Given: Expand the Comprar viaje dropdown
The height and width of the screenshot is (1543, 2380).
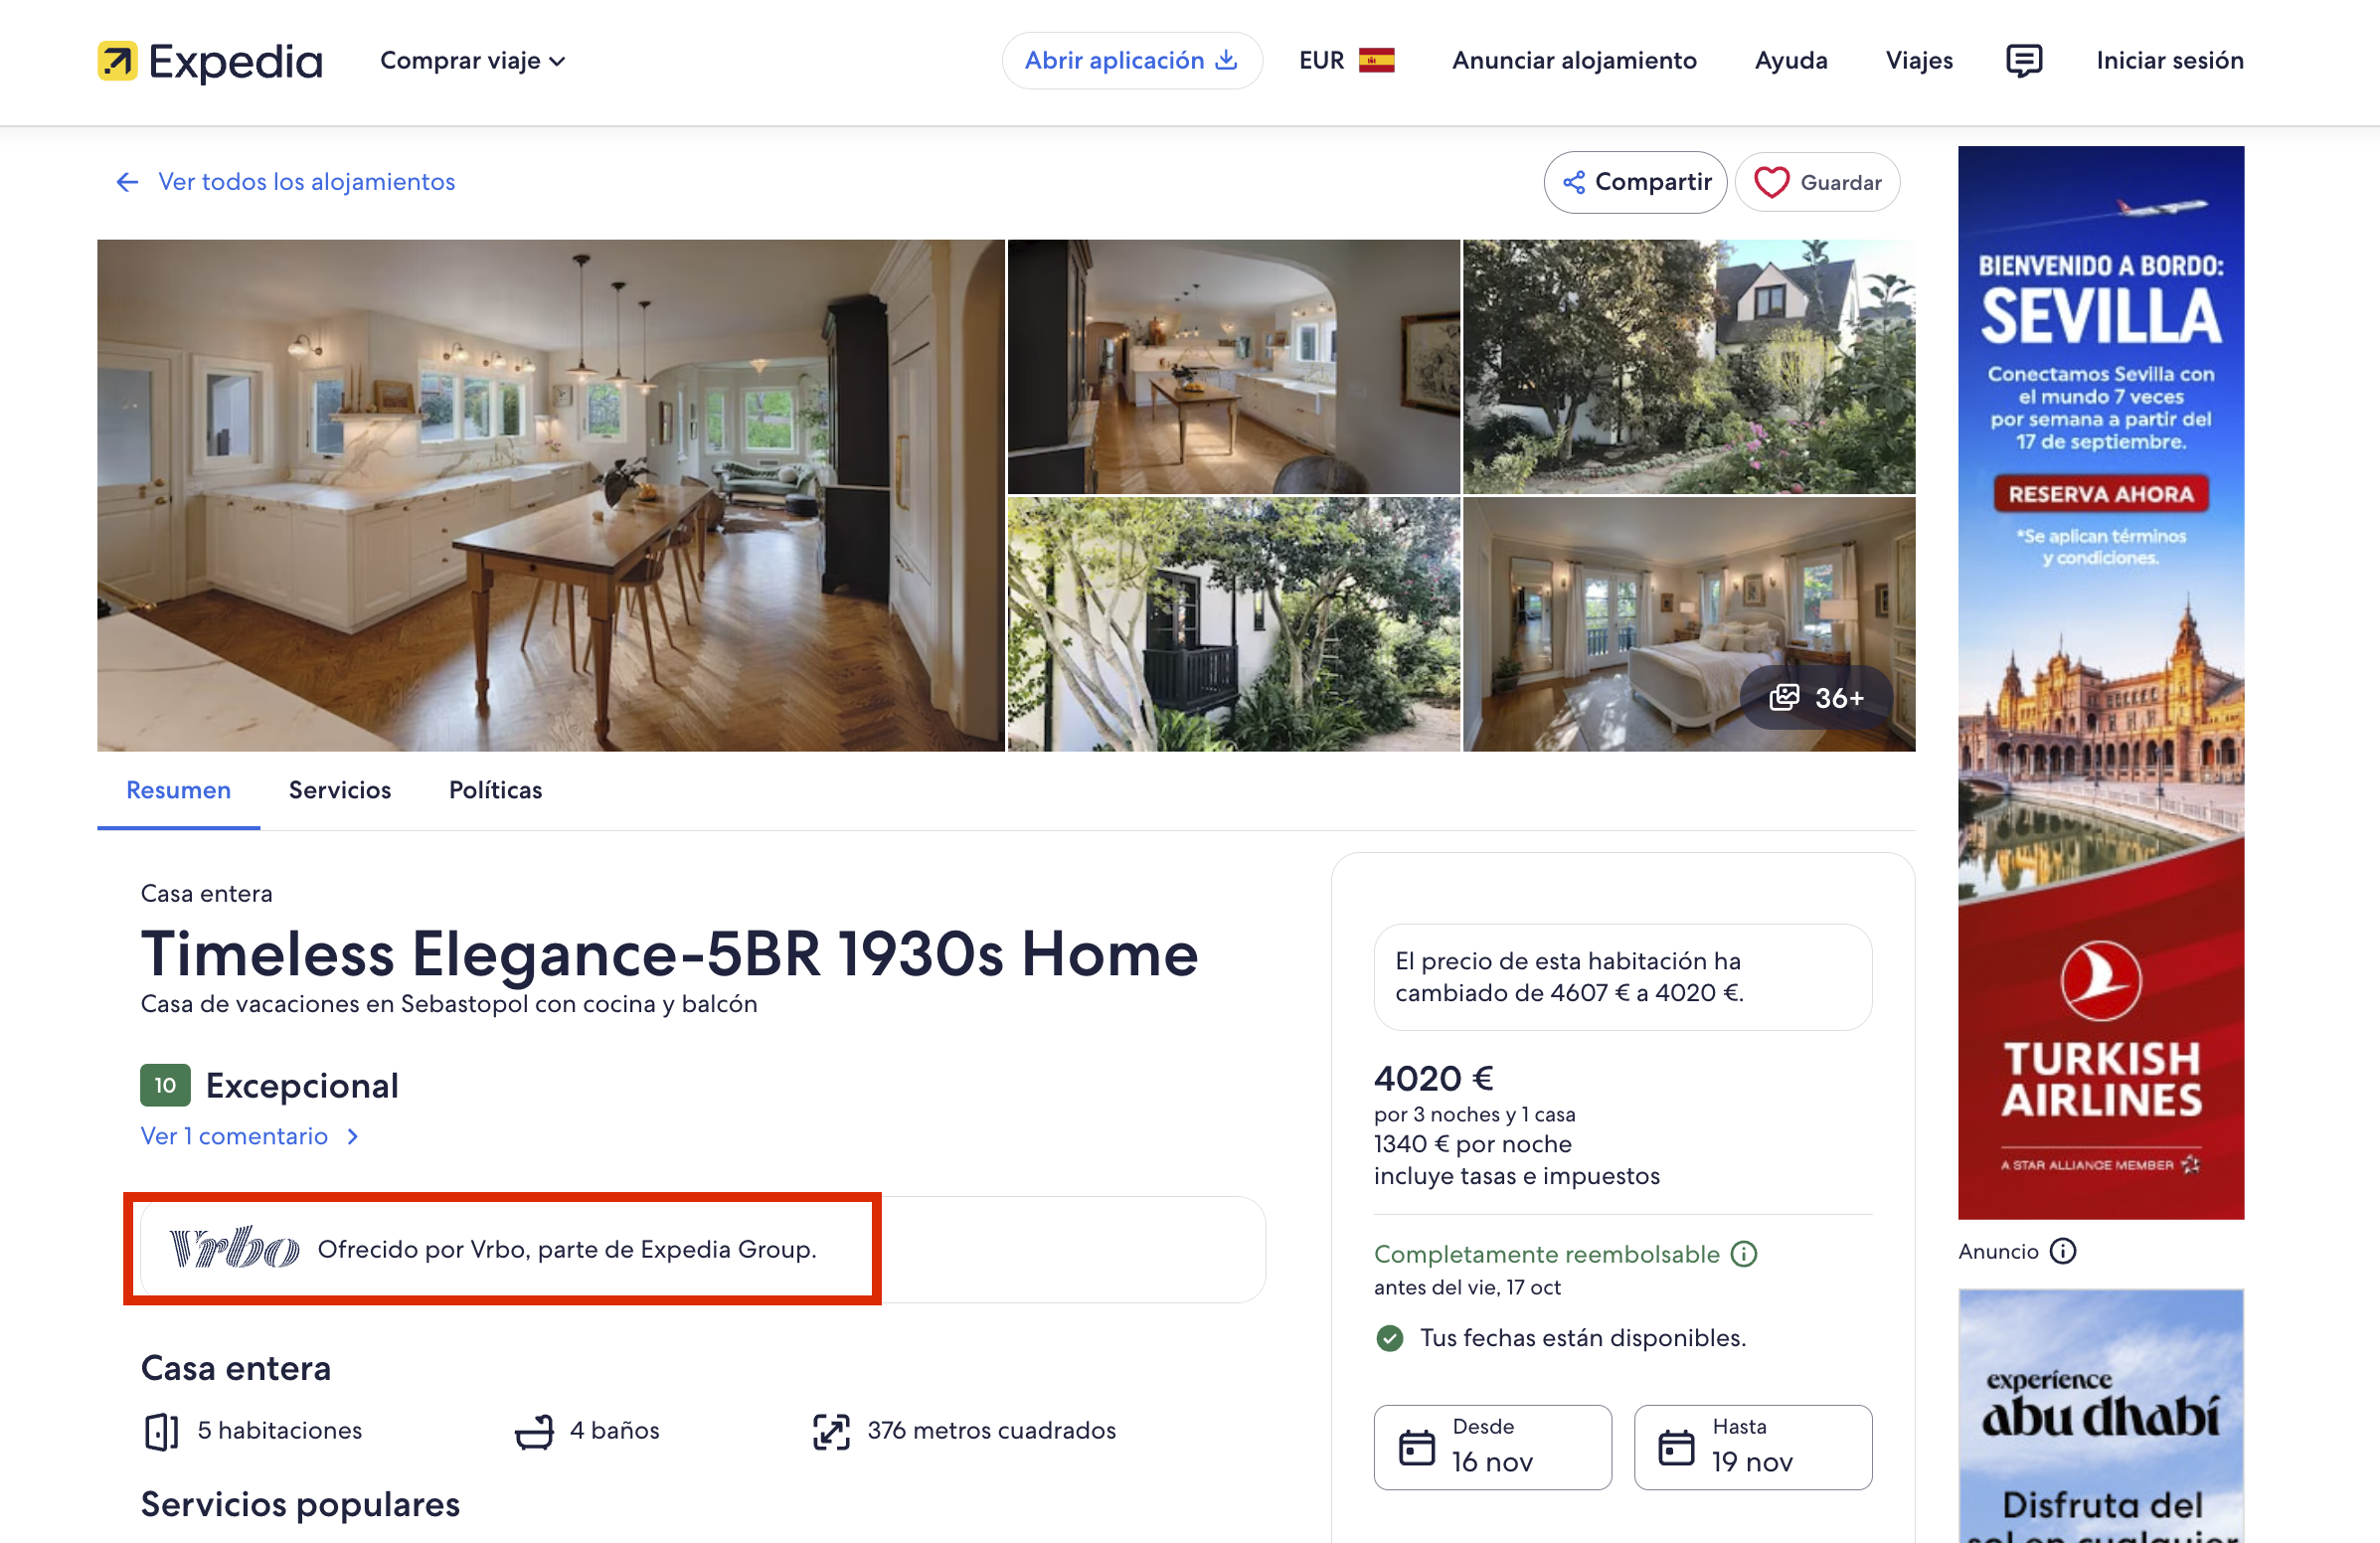Looking at the screenshot, I should [x=473, y=61].
